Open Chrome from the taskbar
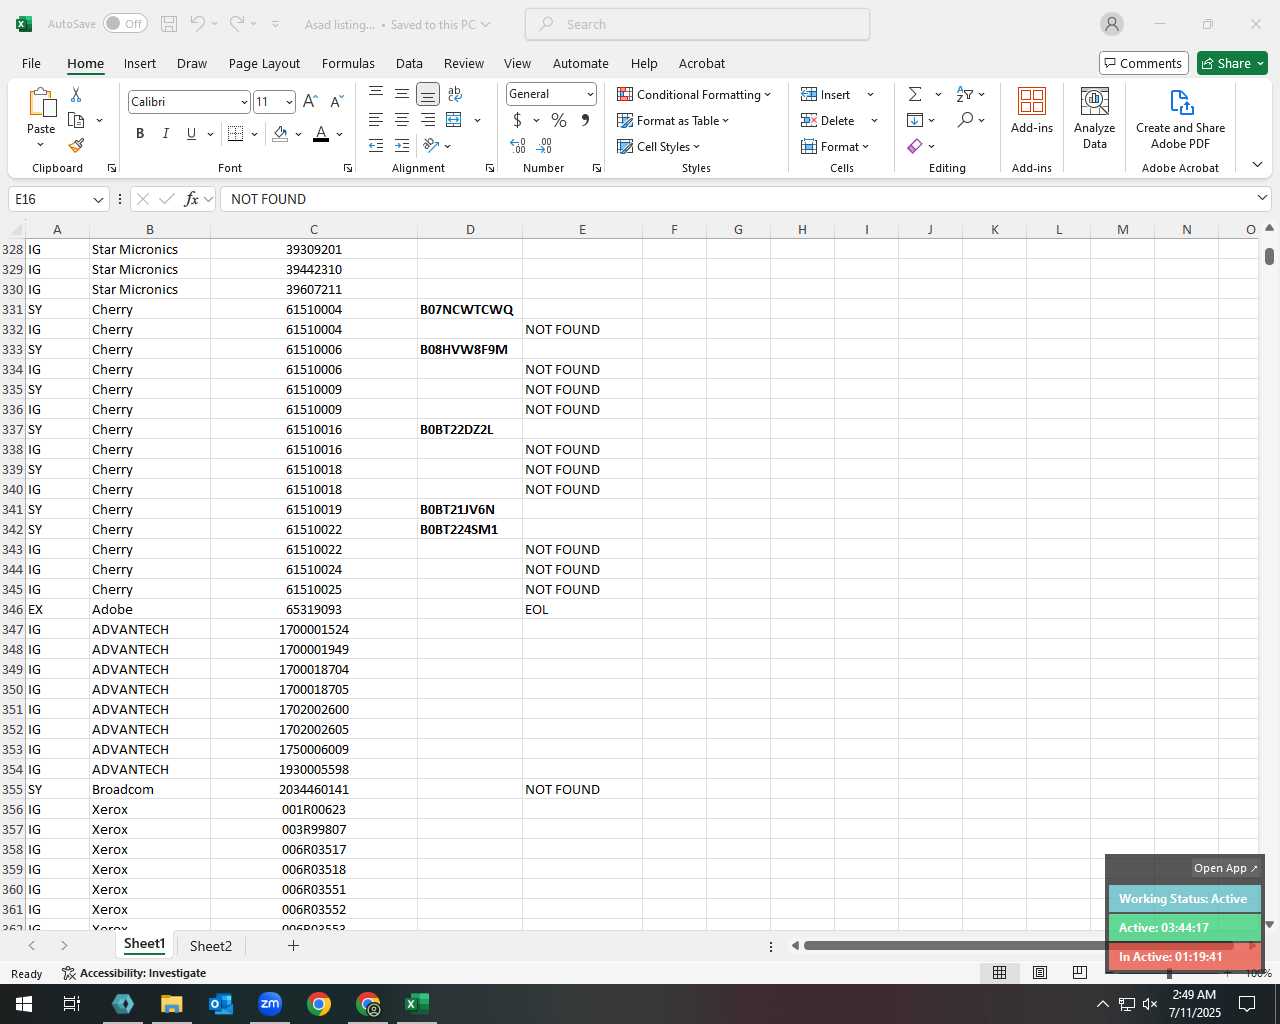Screen dimensions: 1280x1024 click(x=319, y=1004)
